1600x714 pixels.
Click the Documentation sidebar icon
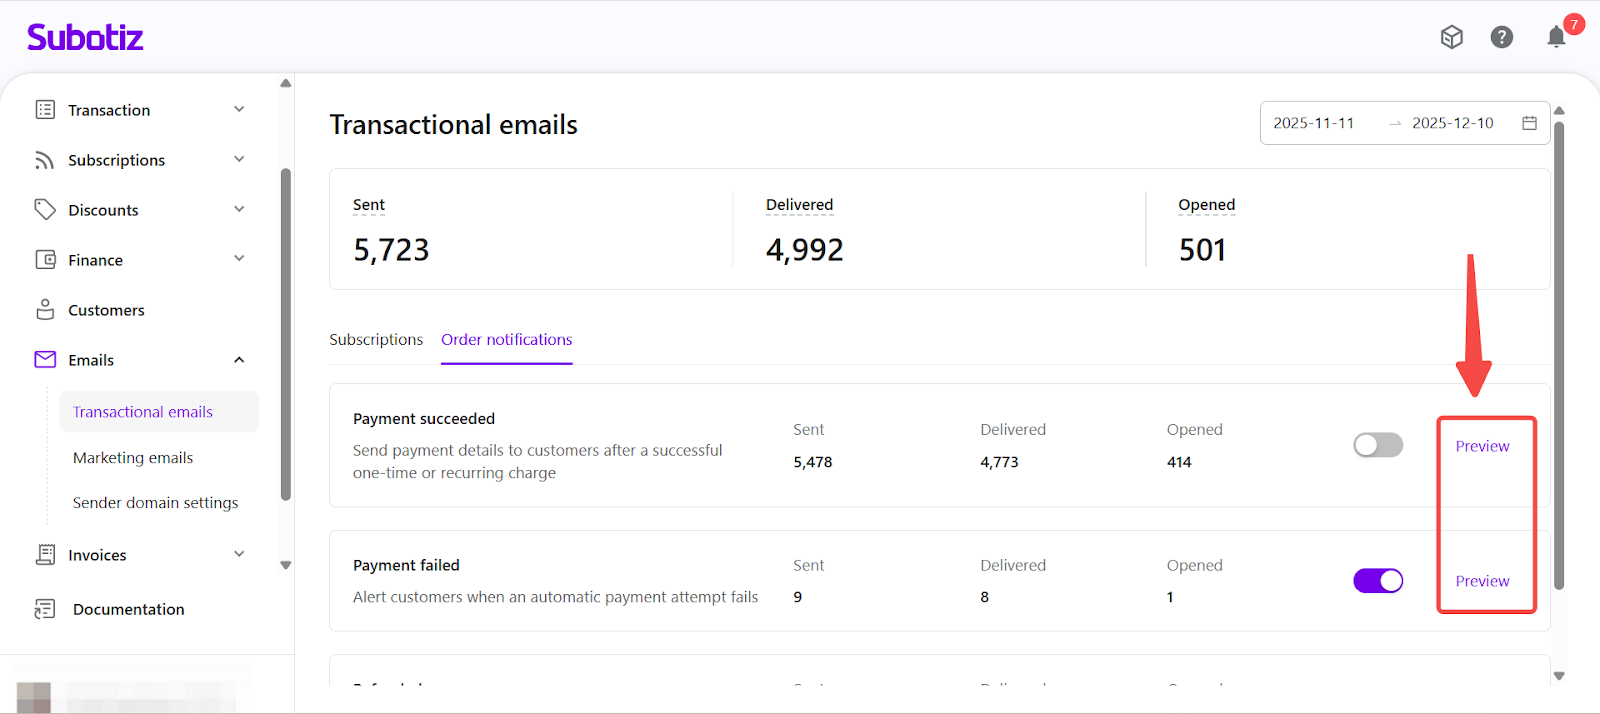click(45, 609)
